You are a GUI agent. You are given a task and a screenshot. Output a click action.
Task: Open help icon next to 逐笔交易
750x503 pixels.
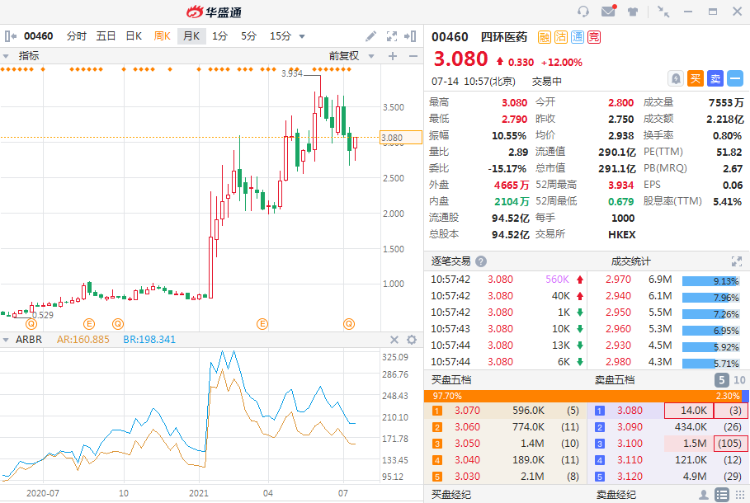(x=481, y=262)
